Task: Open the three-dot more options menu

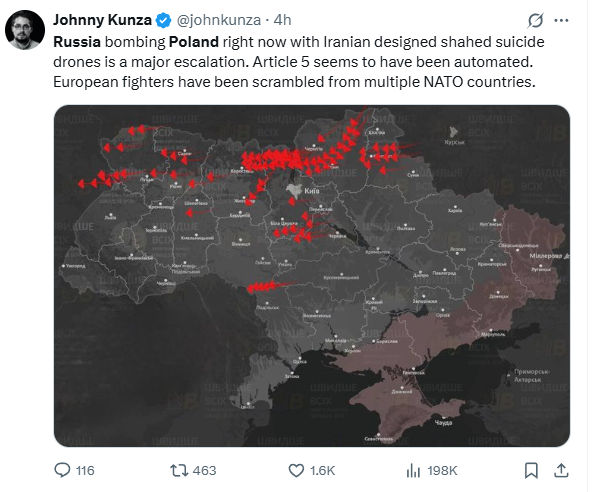Action: pos(561,20)
